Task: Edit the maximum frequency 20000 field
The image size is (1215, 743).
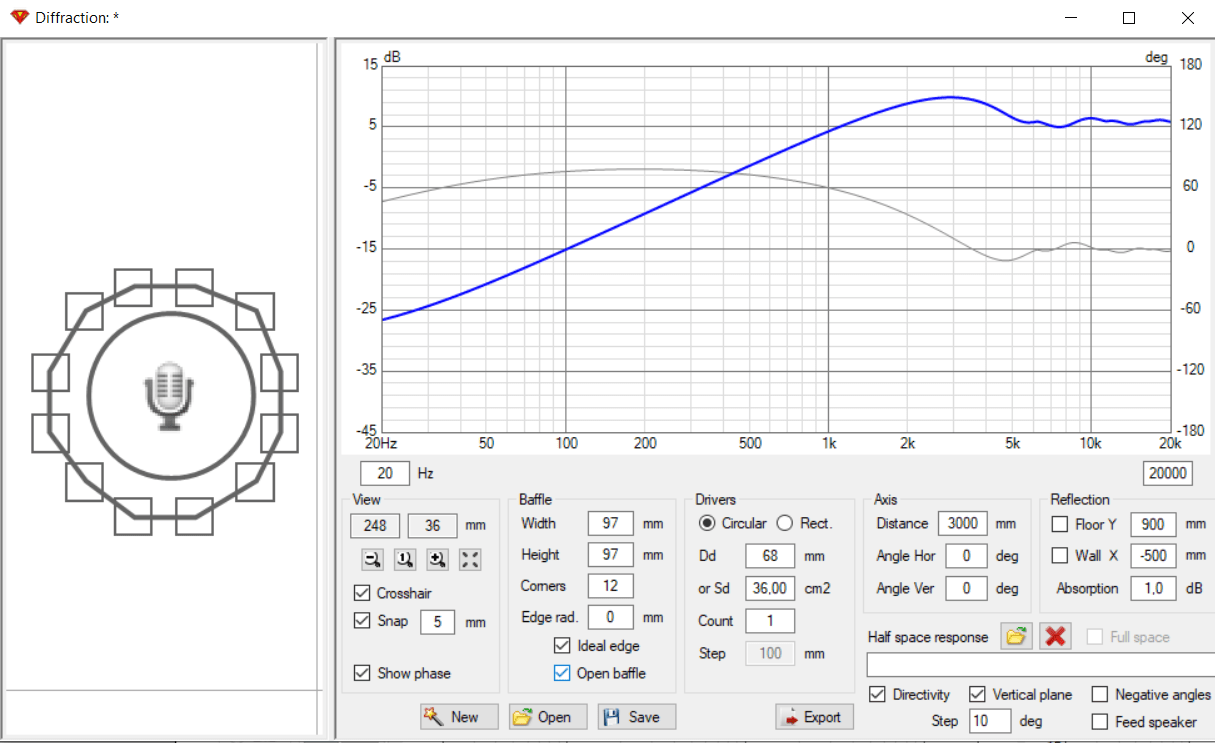Action: click(x=1167, y=473)
